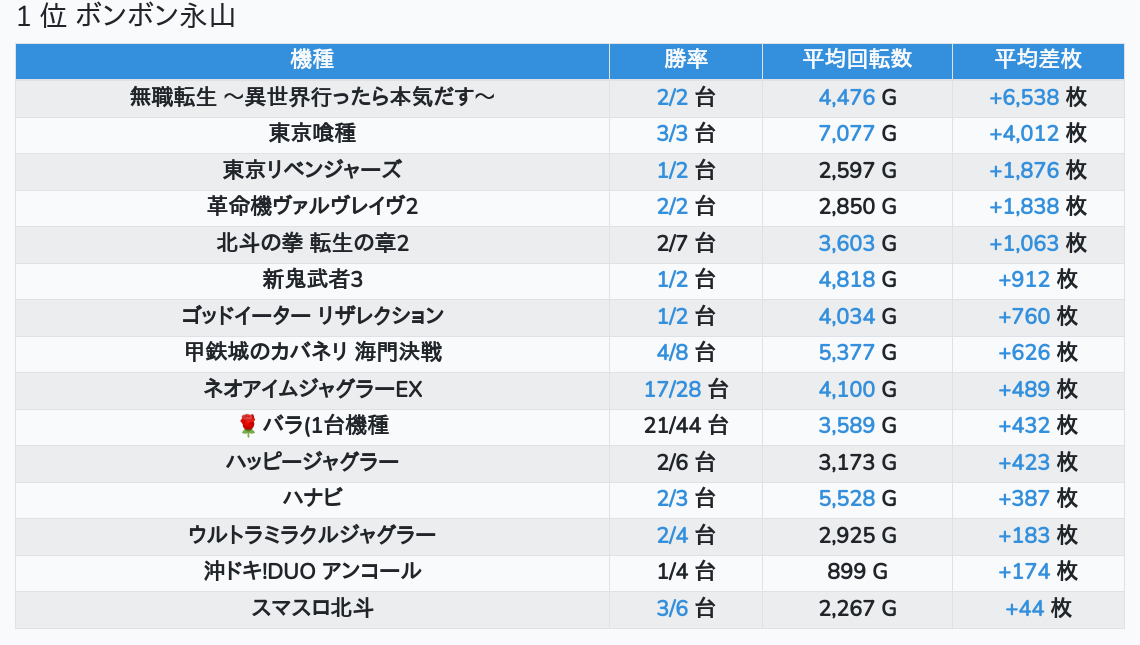The image size is (1140, 645).
Task: Select 沖ドキ!DUO アンコール row
Action: click(312, 571)
